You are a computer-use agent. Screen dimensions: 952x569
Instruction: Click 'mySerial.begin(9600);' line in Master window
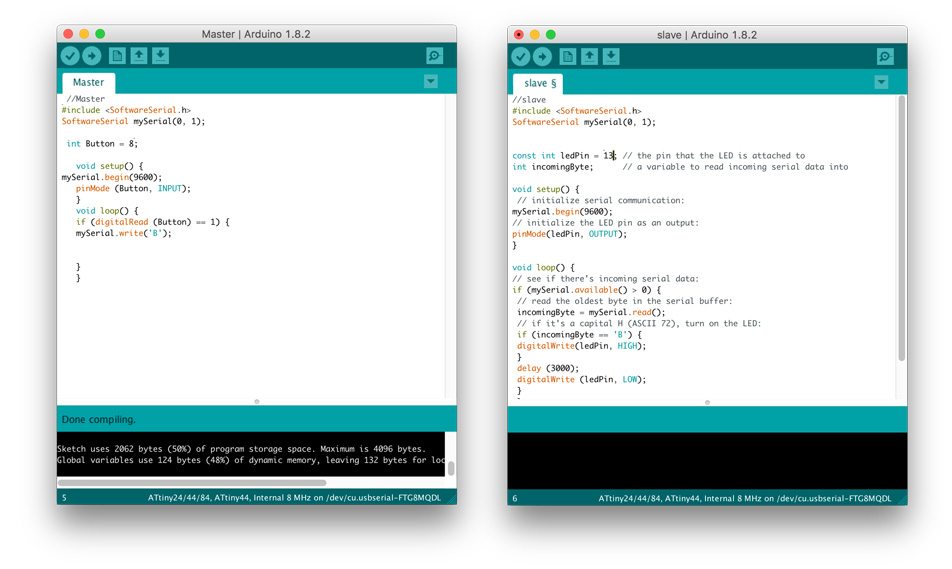tap(112, 177)
